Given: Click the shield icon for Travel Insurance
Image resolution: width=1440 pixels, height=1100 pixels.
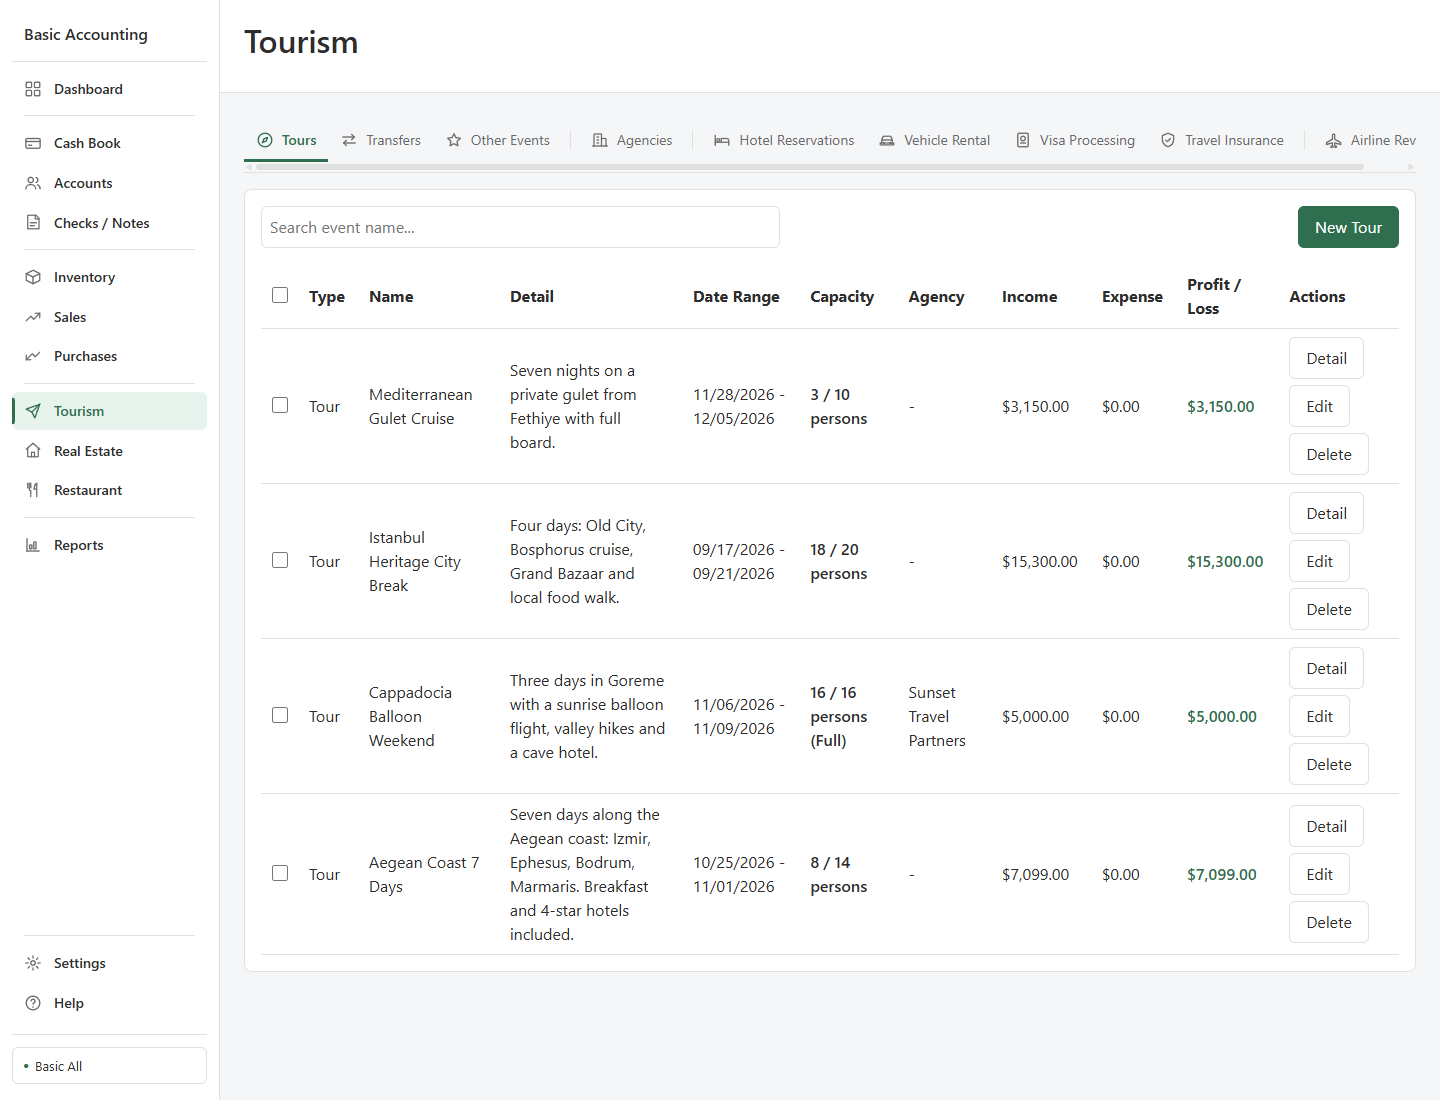Looking at the screenshot, I should (1168, 141).
